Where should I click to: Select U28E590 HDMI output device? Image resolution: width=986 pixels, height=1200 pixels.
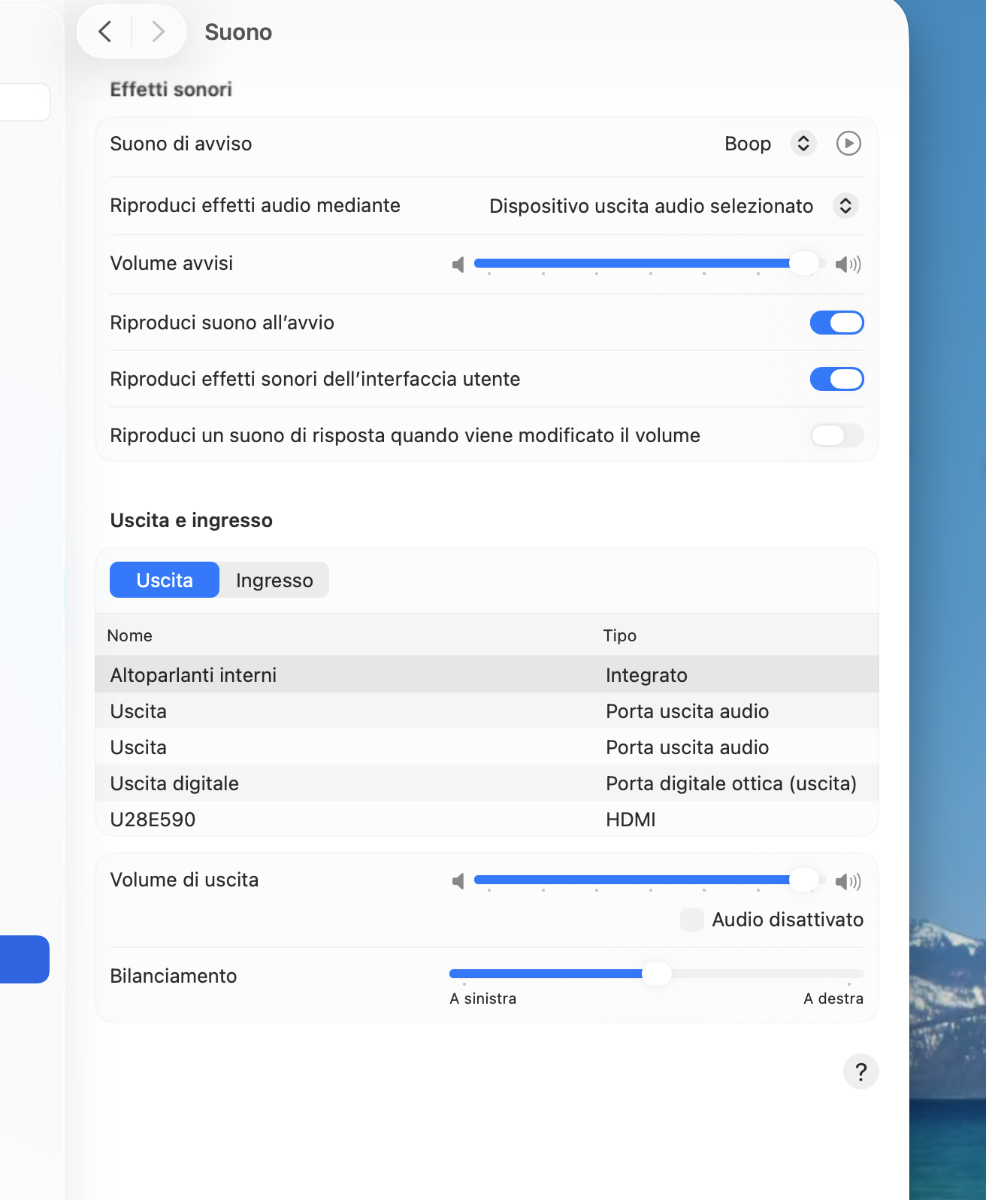487,819
